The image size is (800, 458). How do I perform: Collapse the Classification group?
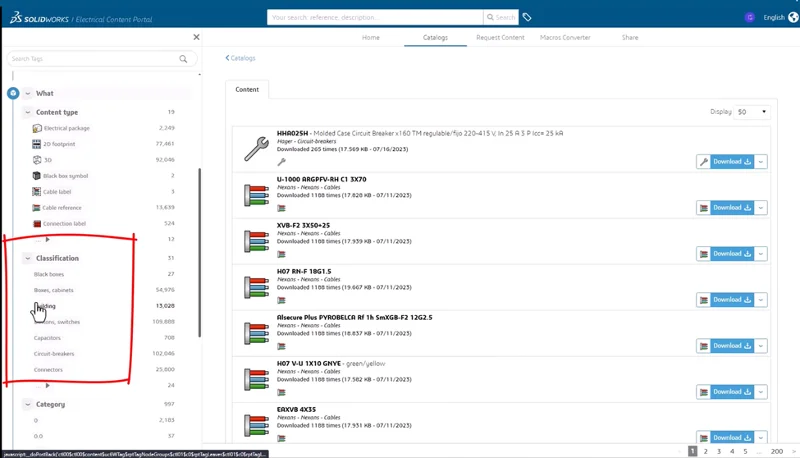tap(28, 258)
